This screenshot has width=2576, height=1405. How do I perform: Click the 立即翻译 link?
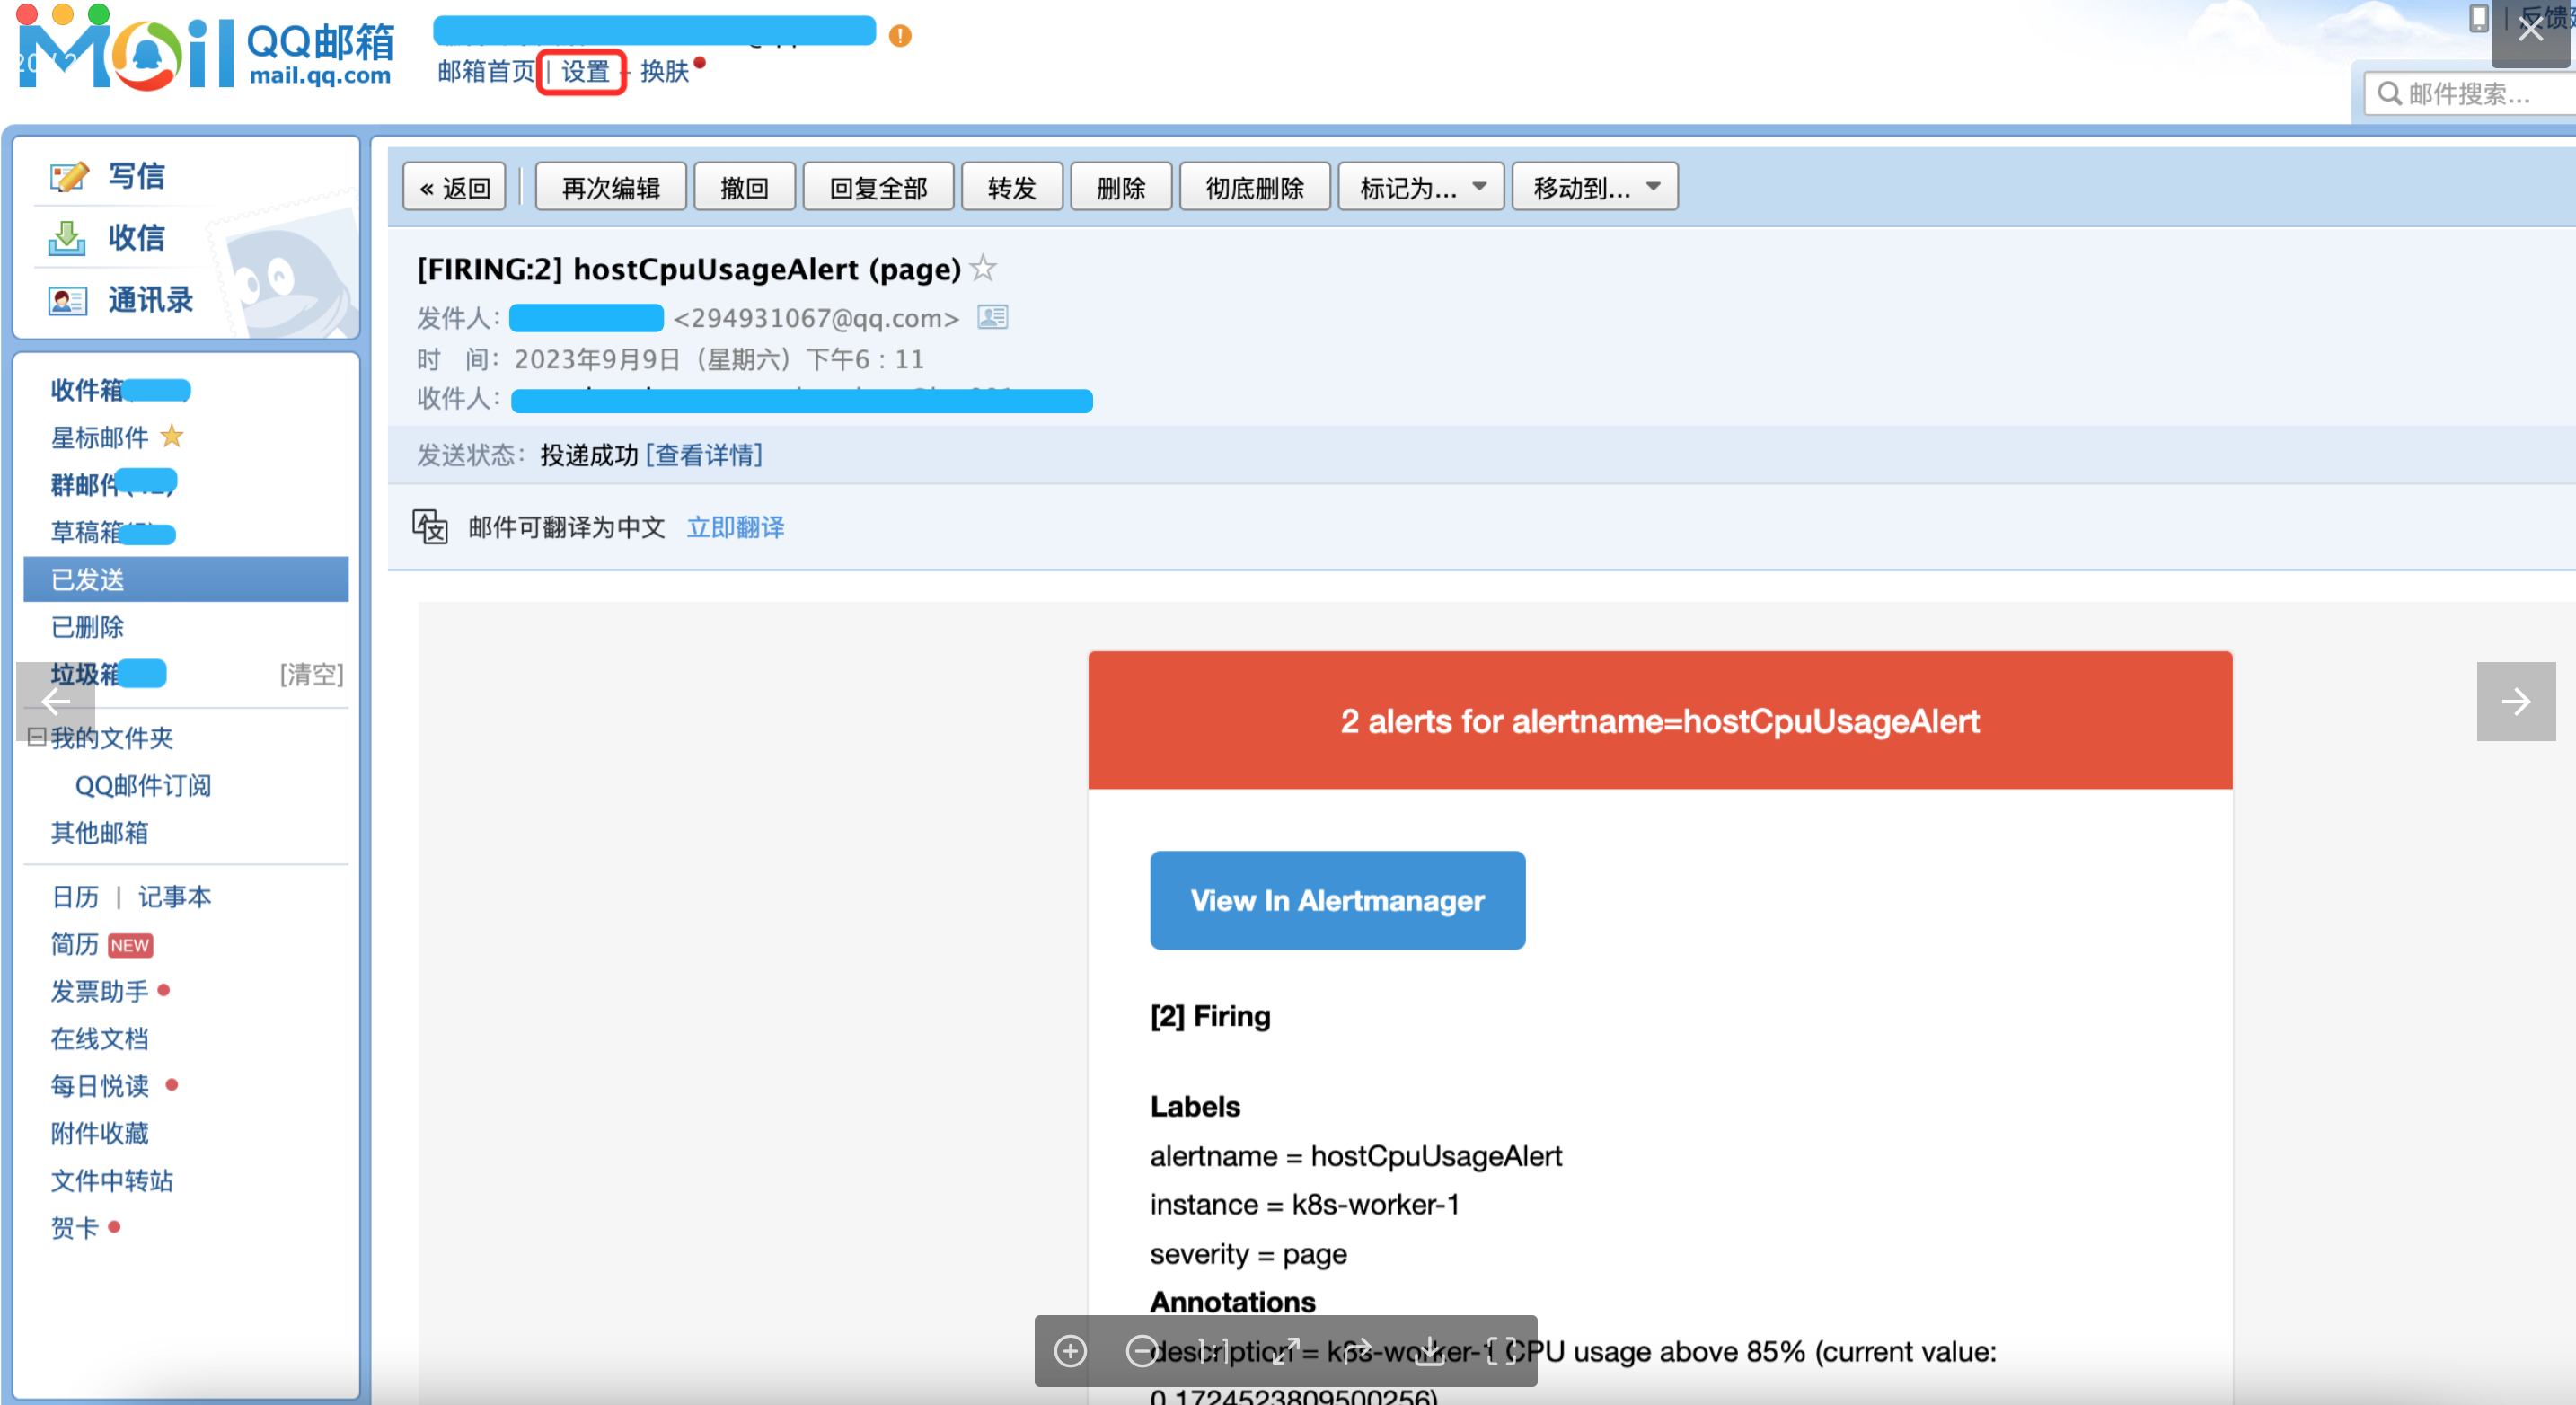pyautogui.click(x=735, y=527)
